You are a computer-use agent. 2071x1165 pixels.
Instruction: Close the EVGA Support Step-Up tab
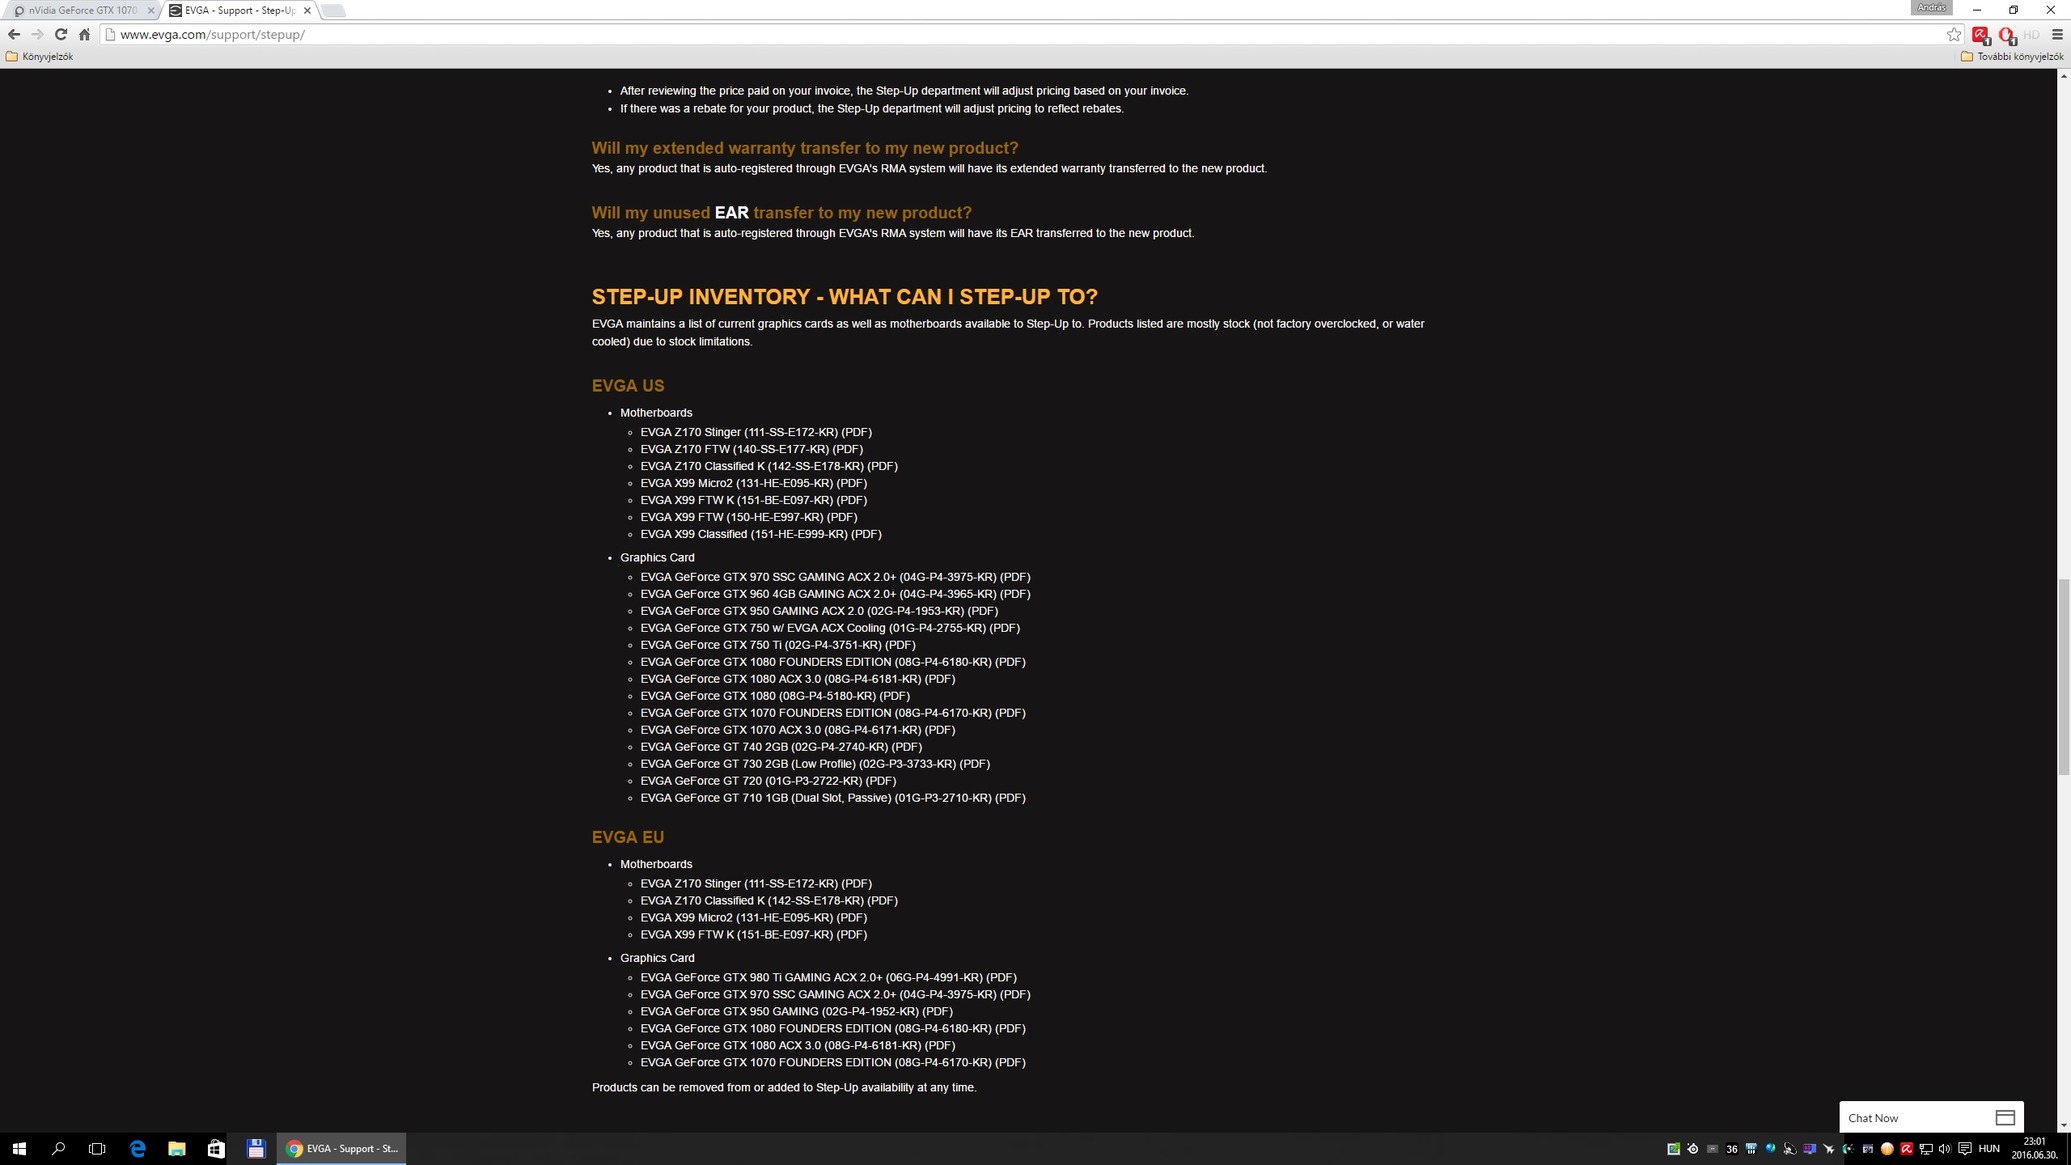click(x=307, y=10)
